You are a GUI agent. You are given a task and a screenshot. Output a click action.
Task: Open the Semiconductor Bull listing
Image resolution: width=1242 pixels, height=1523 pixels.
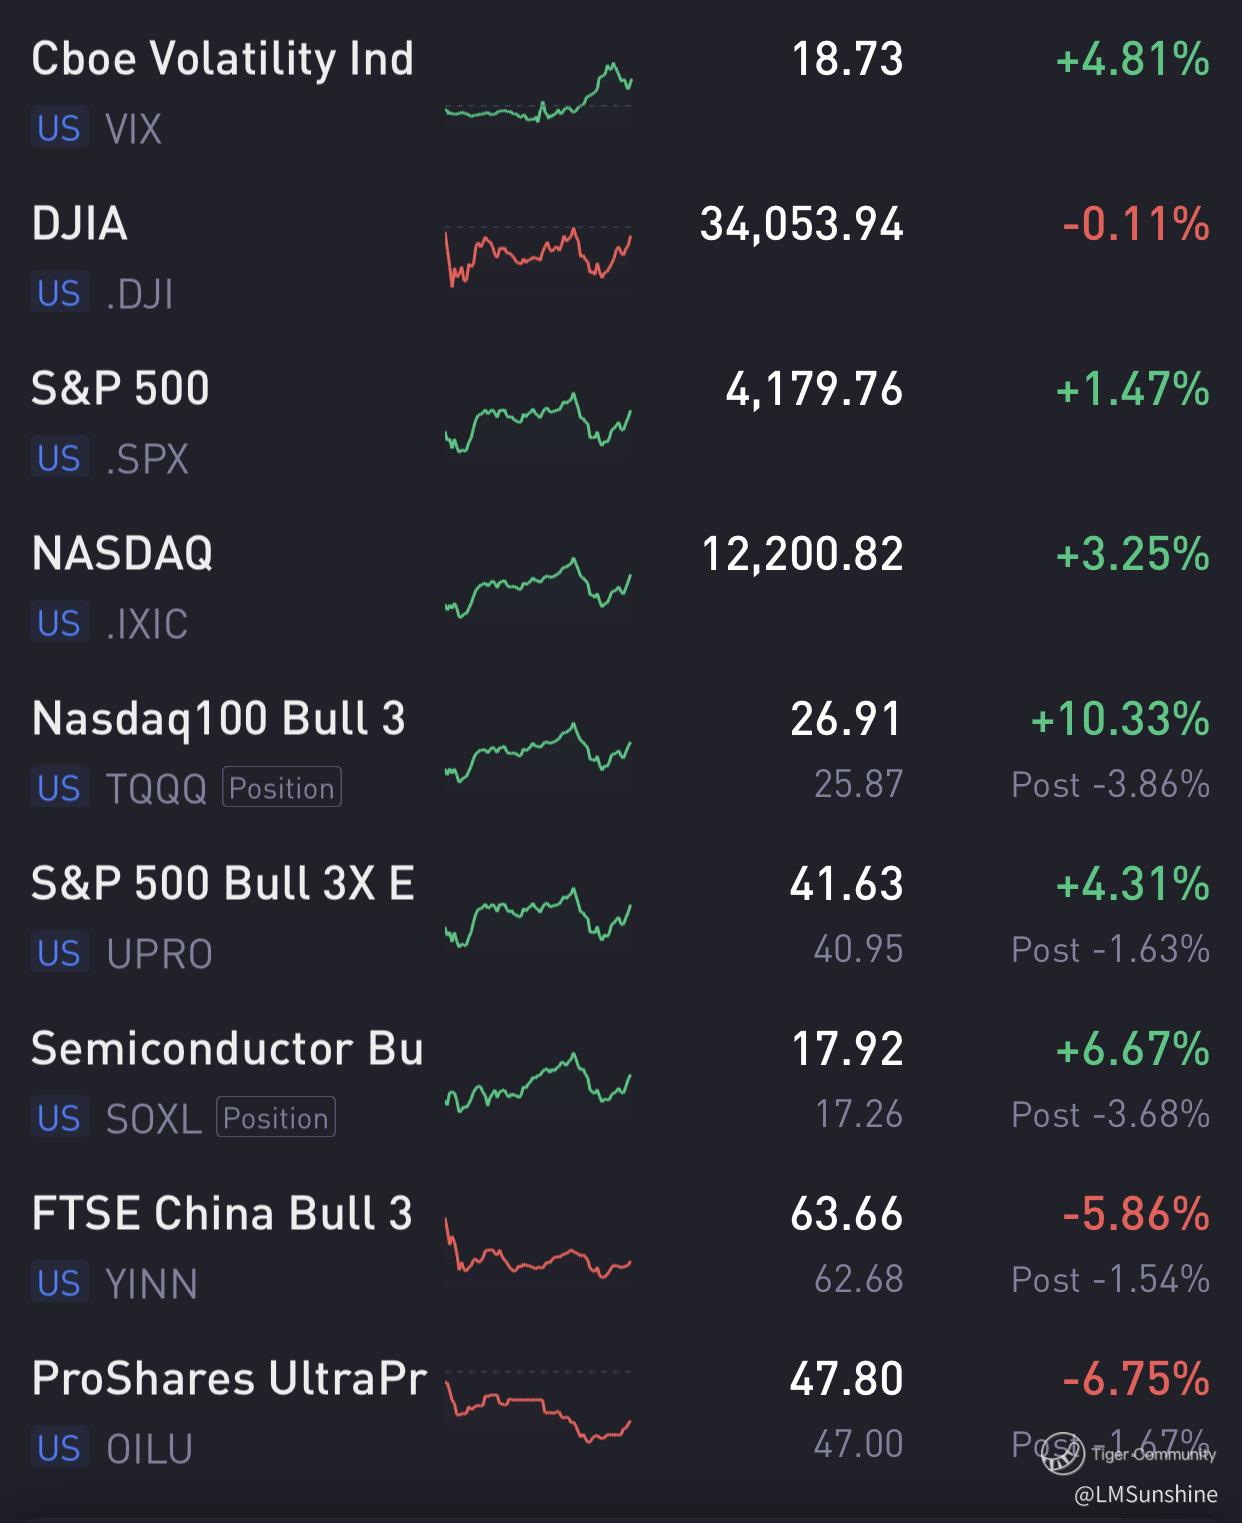(x=227, y=1049)
